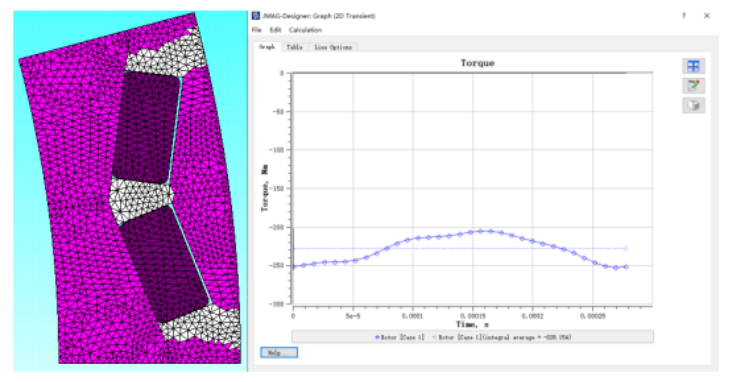
Task: Click the 0.0001 tick label on time axis
Action: click(x=412, y=316)
